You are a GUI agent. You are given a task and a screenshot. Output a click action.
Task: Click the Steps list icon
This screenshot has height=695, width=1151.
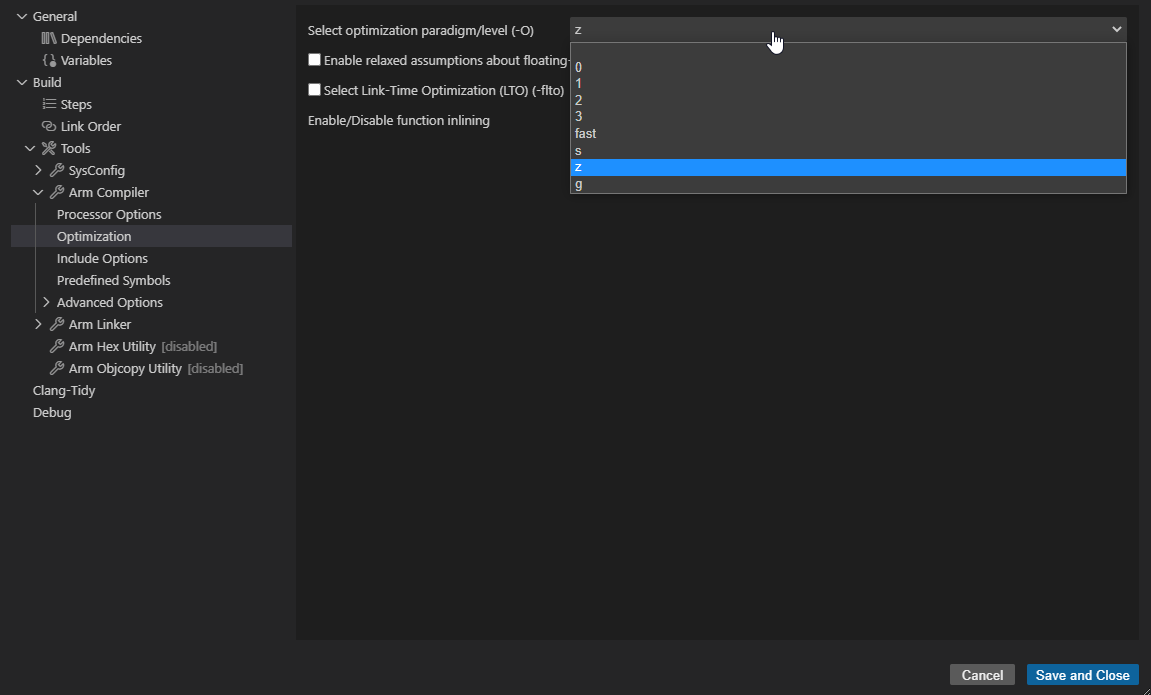(x=49, y=104)
